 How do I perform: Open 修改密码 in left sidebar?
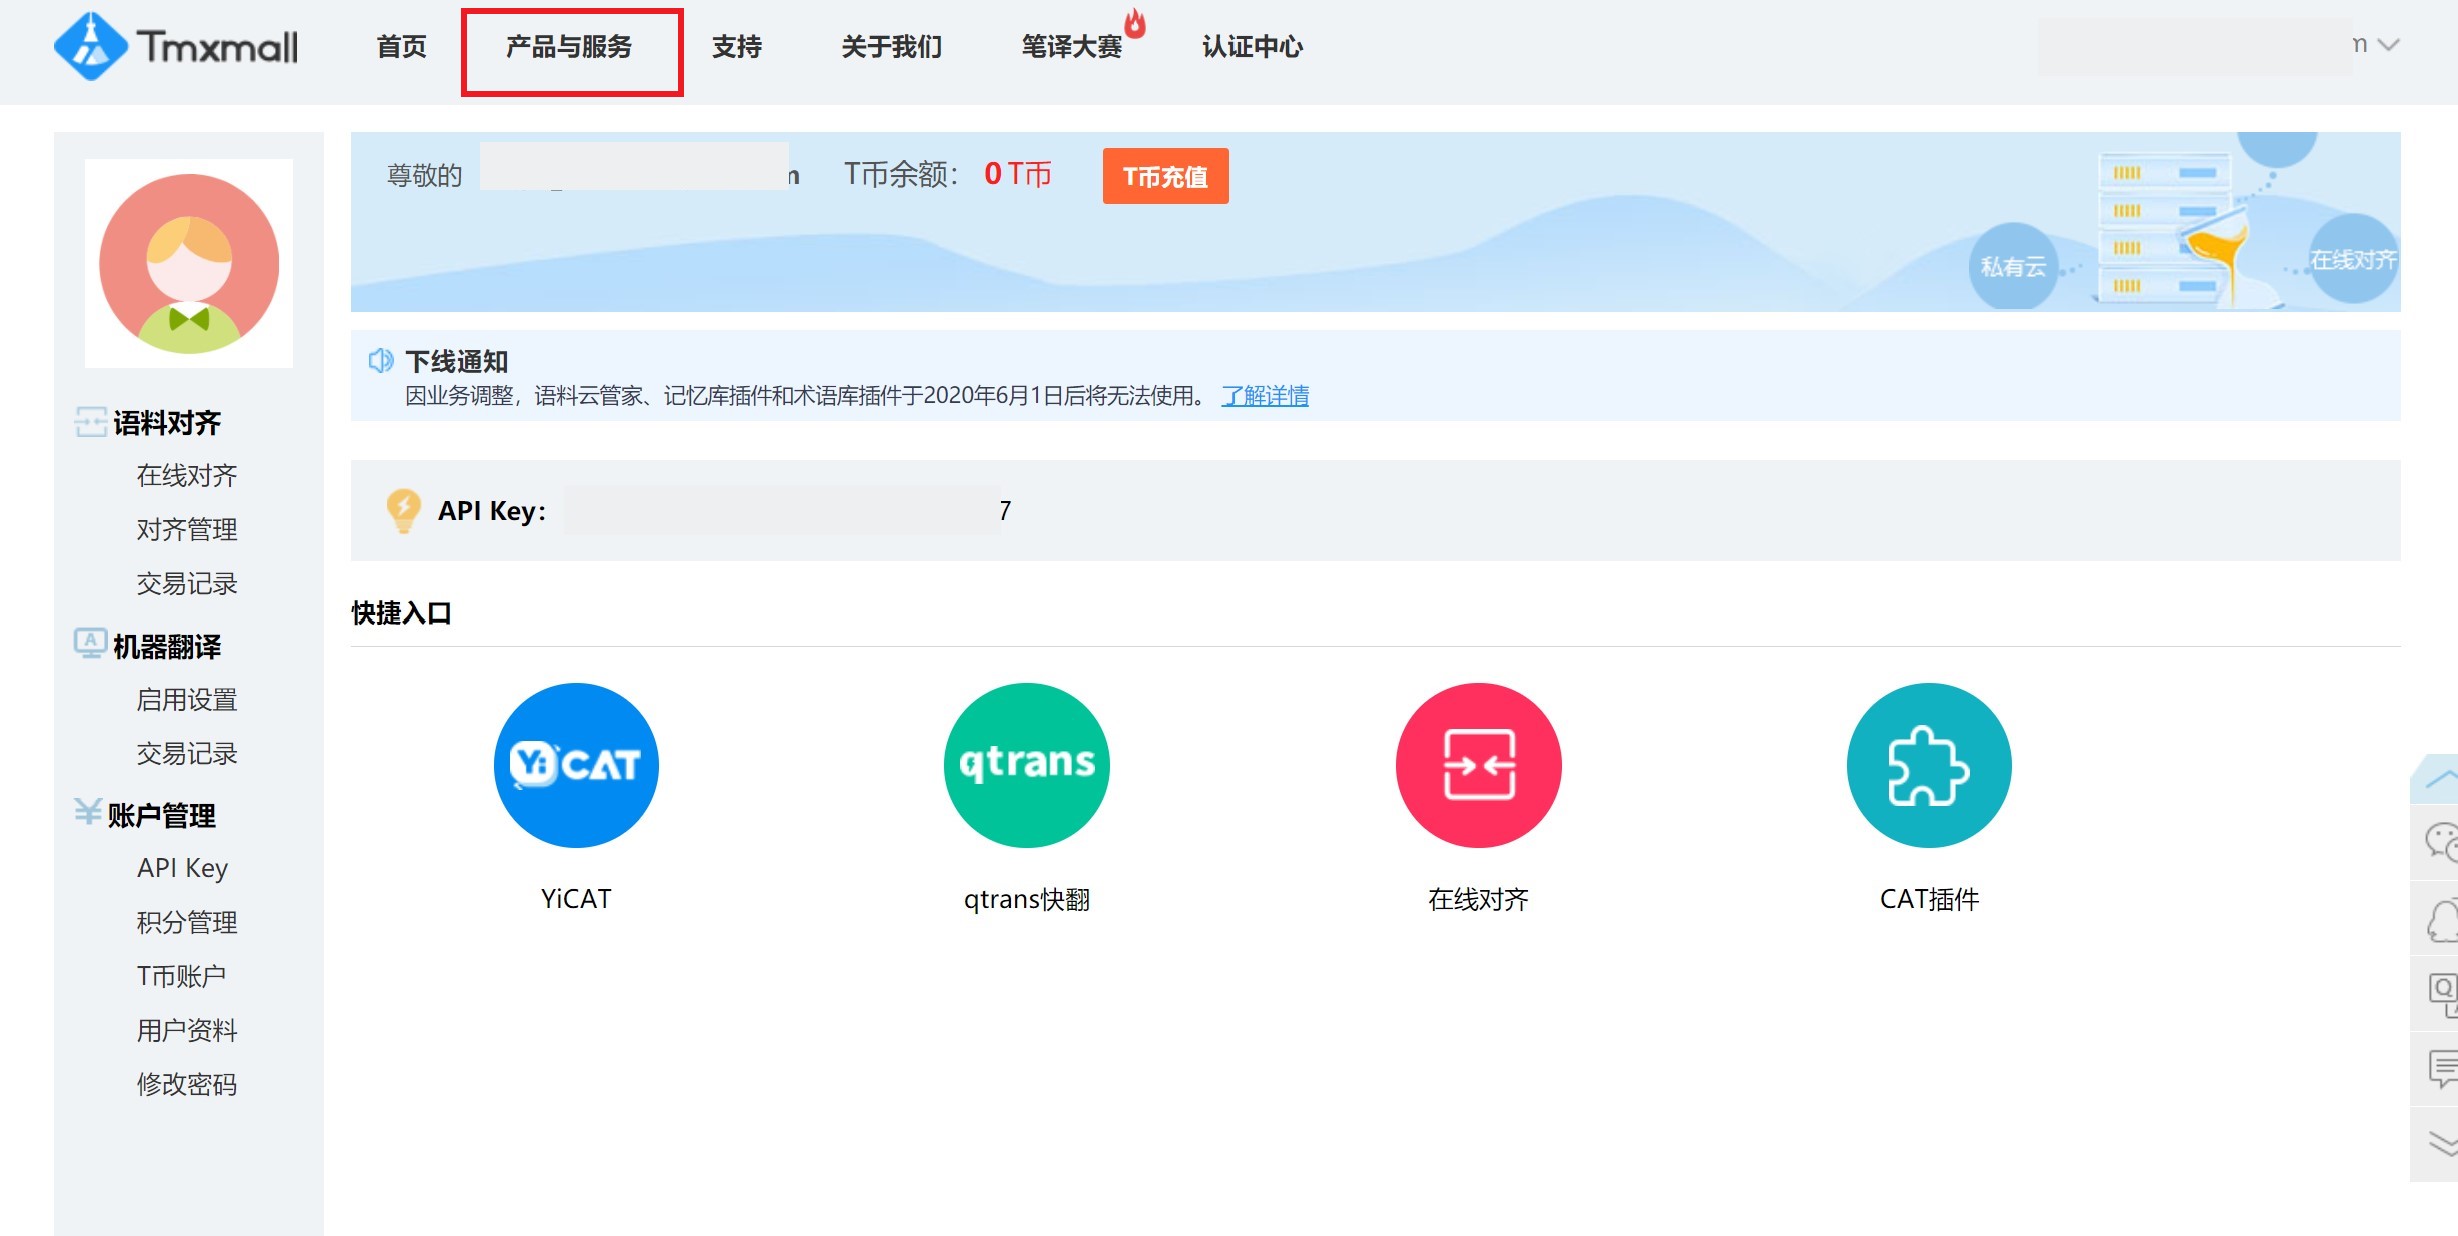click(x=187, y=1084)
